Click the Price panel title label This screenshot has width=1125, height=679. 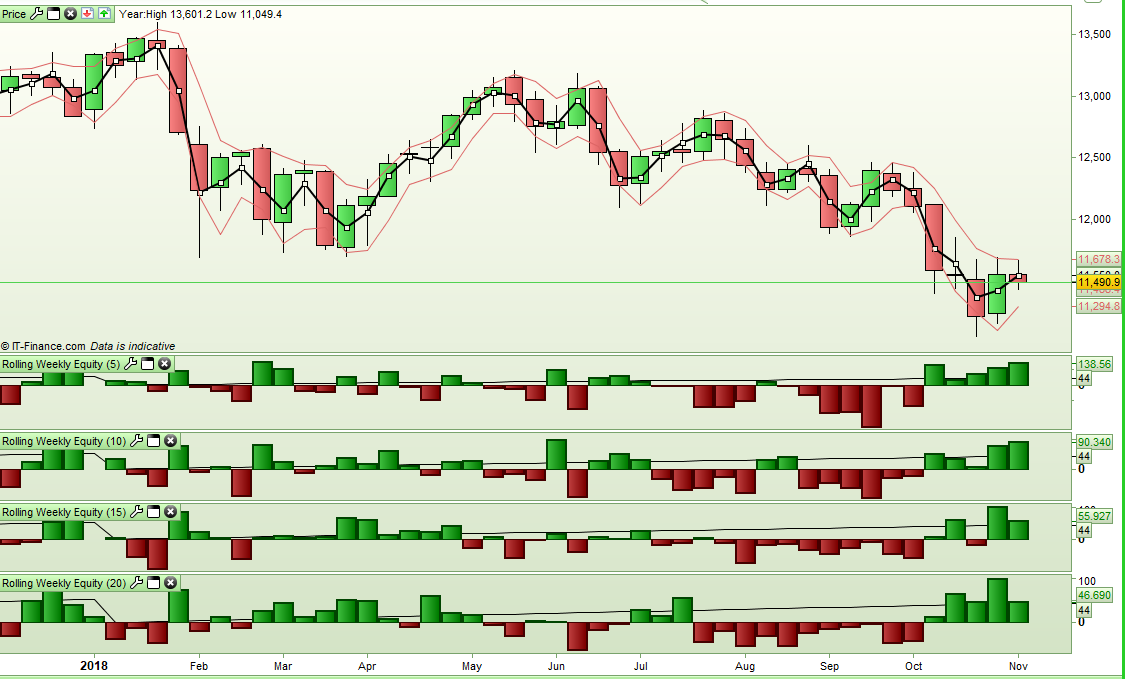(x=15, y=14)
